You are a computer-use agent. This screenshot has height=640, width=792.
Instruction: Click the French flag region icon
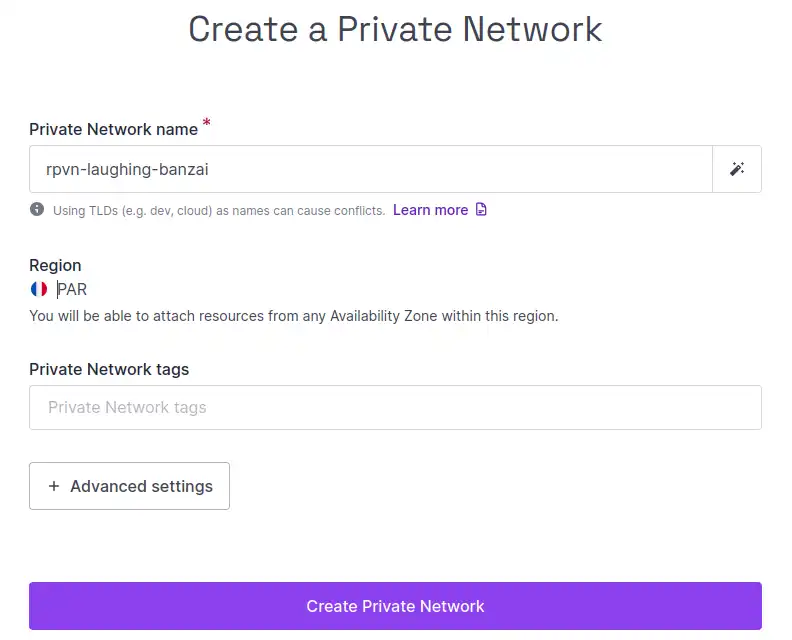[x=39, y=289]
